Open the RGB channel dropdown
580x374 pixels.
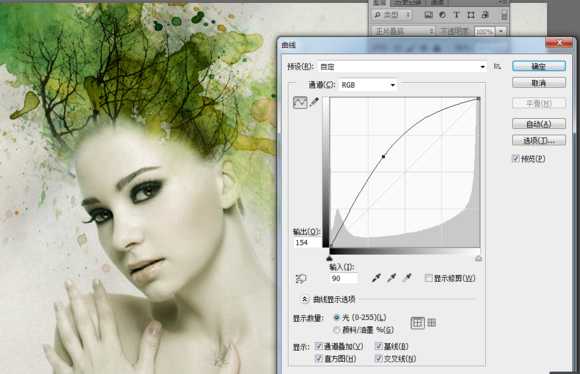(x=368, y=85)
